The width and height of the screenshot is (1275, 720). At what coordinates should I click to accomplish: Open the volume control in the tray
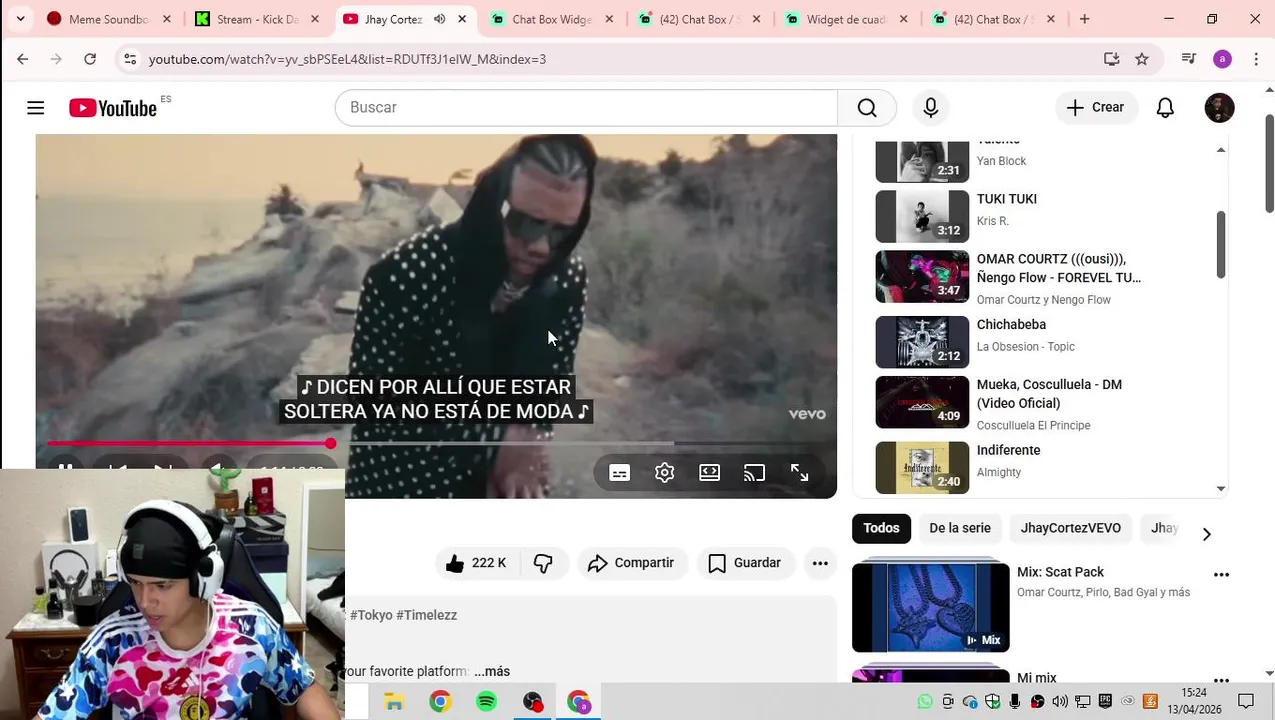(1060, 702)
